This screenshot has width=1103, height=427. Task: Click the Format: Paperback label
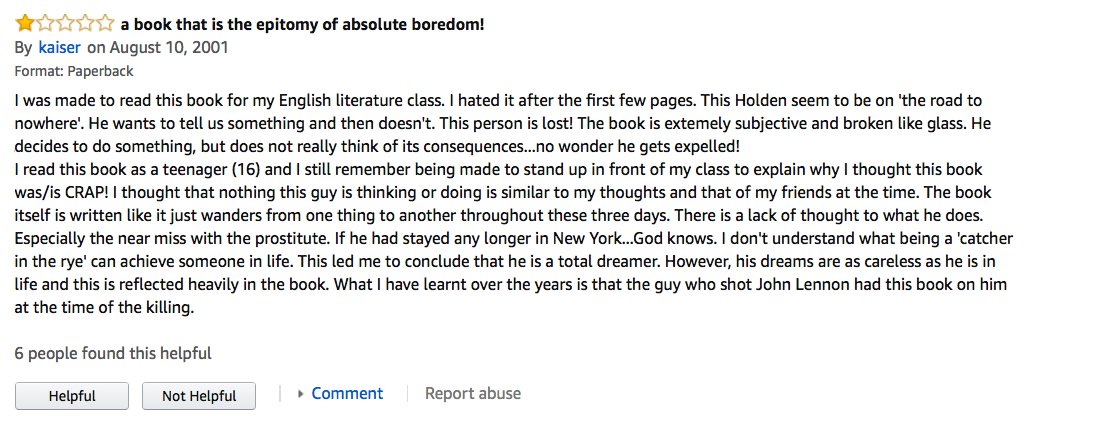click(74, 71)
